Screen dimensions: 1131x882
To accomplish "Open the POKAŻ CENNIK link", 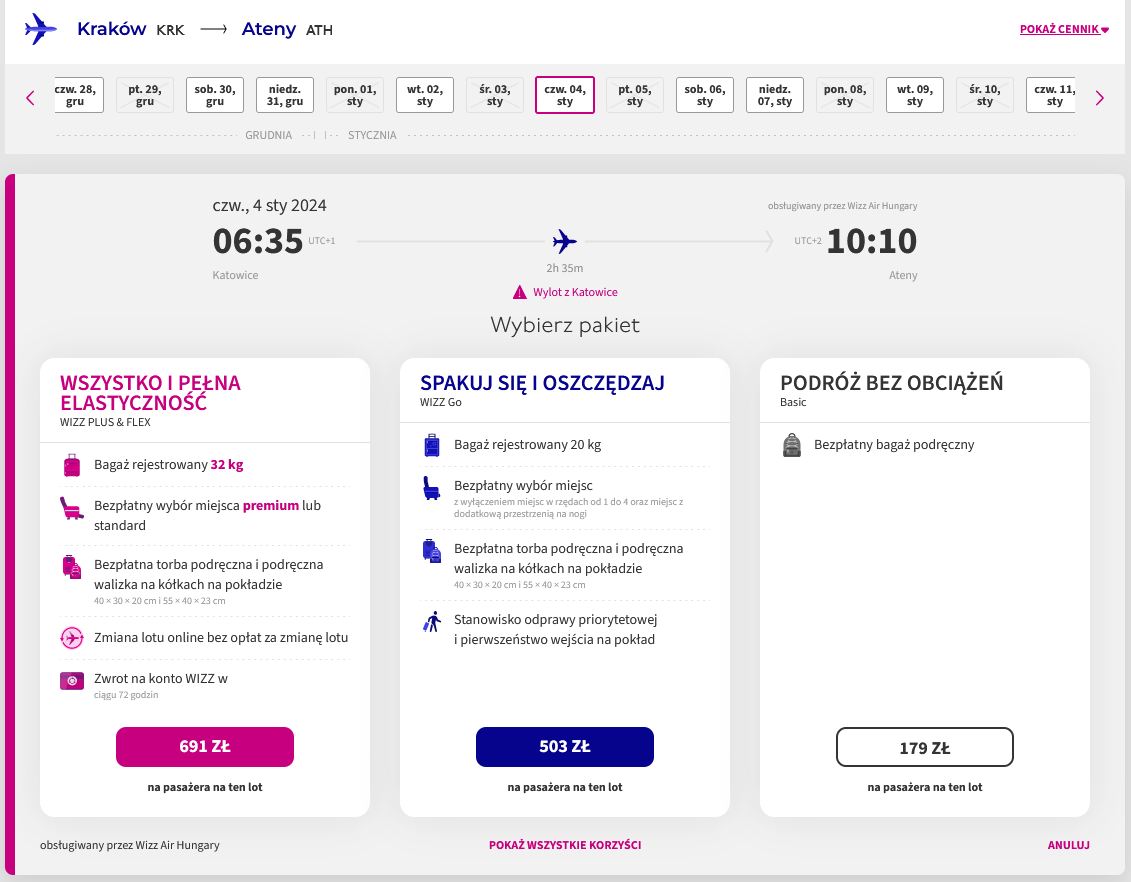I will (x=1063, y=29).
